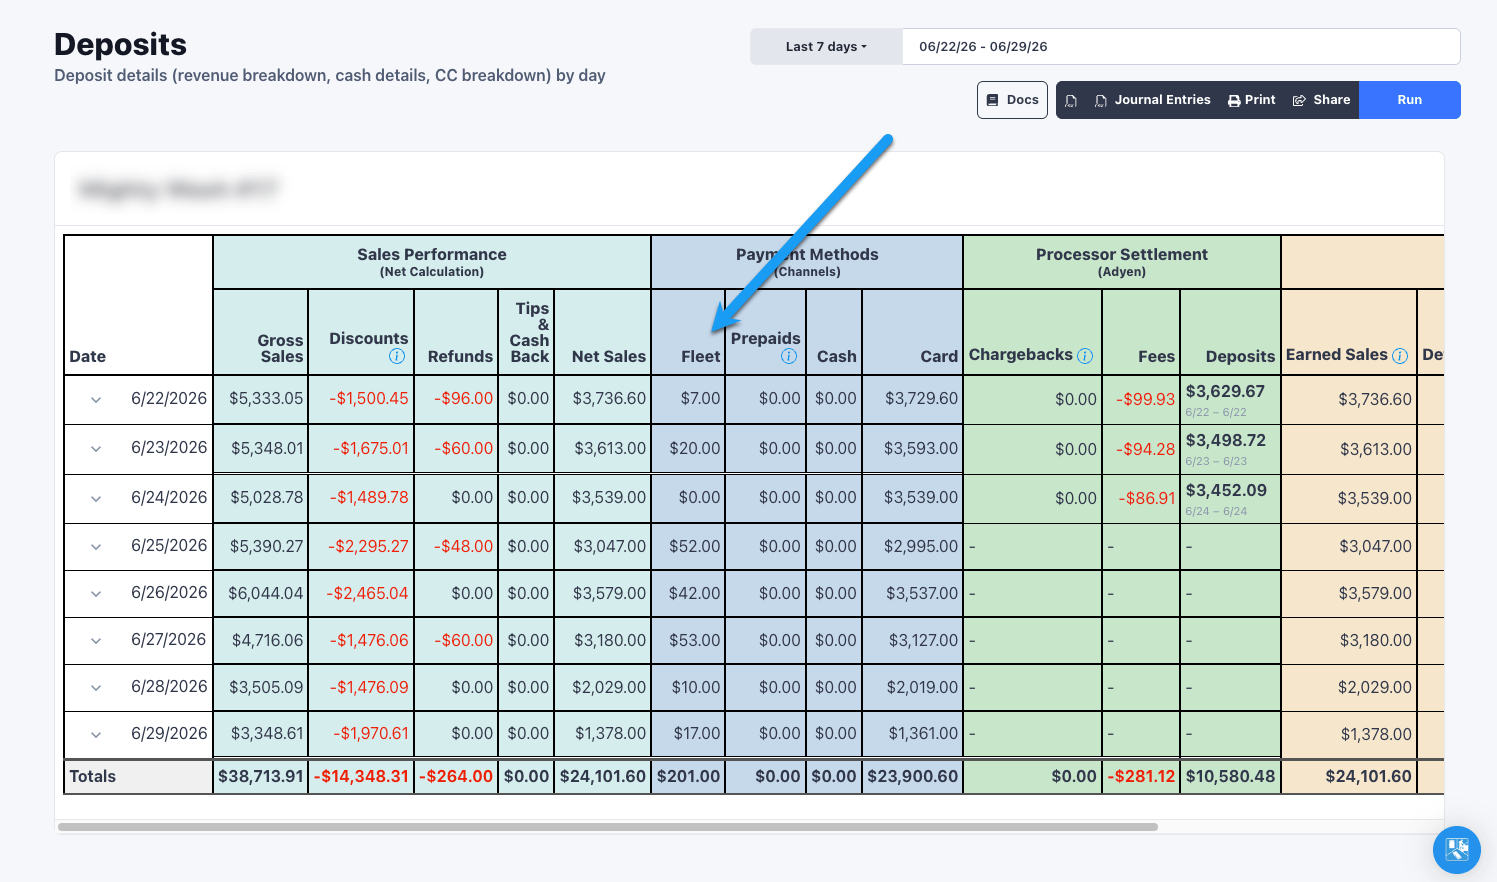Image resolution: width=1497 pixels, height=882 pixels.
Task: Click discount value -$1,970.61
Action: point(371,734)
